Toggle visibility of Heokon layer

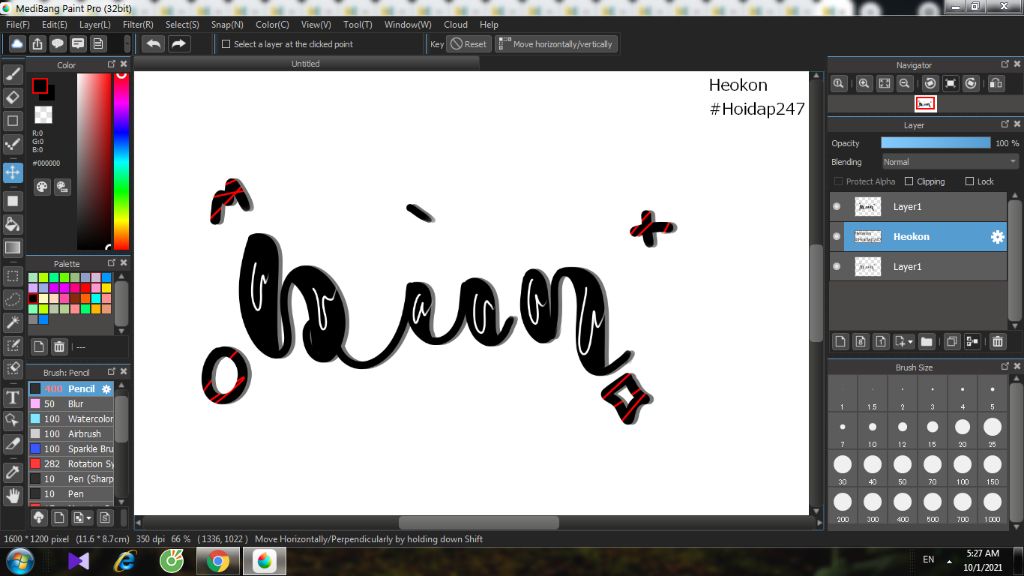coord(837,236)
